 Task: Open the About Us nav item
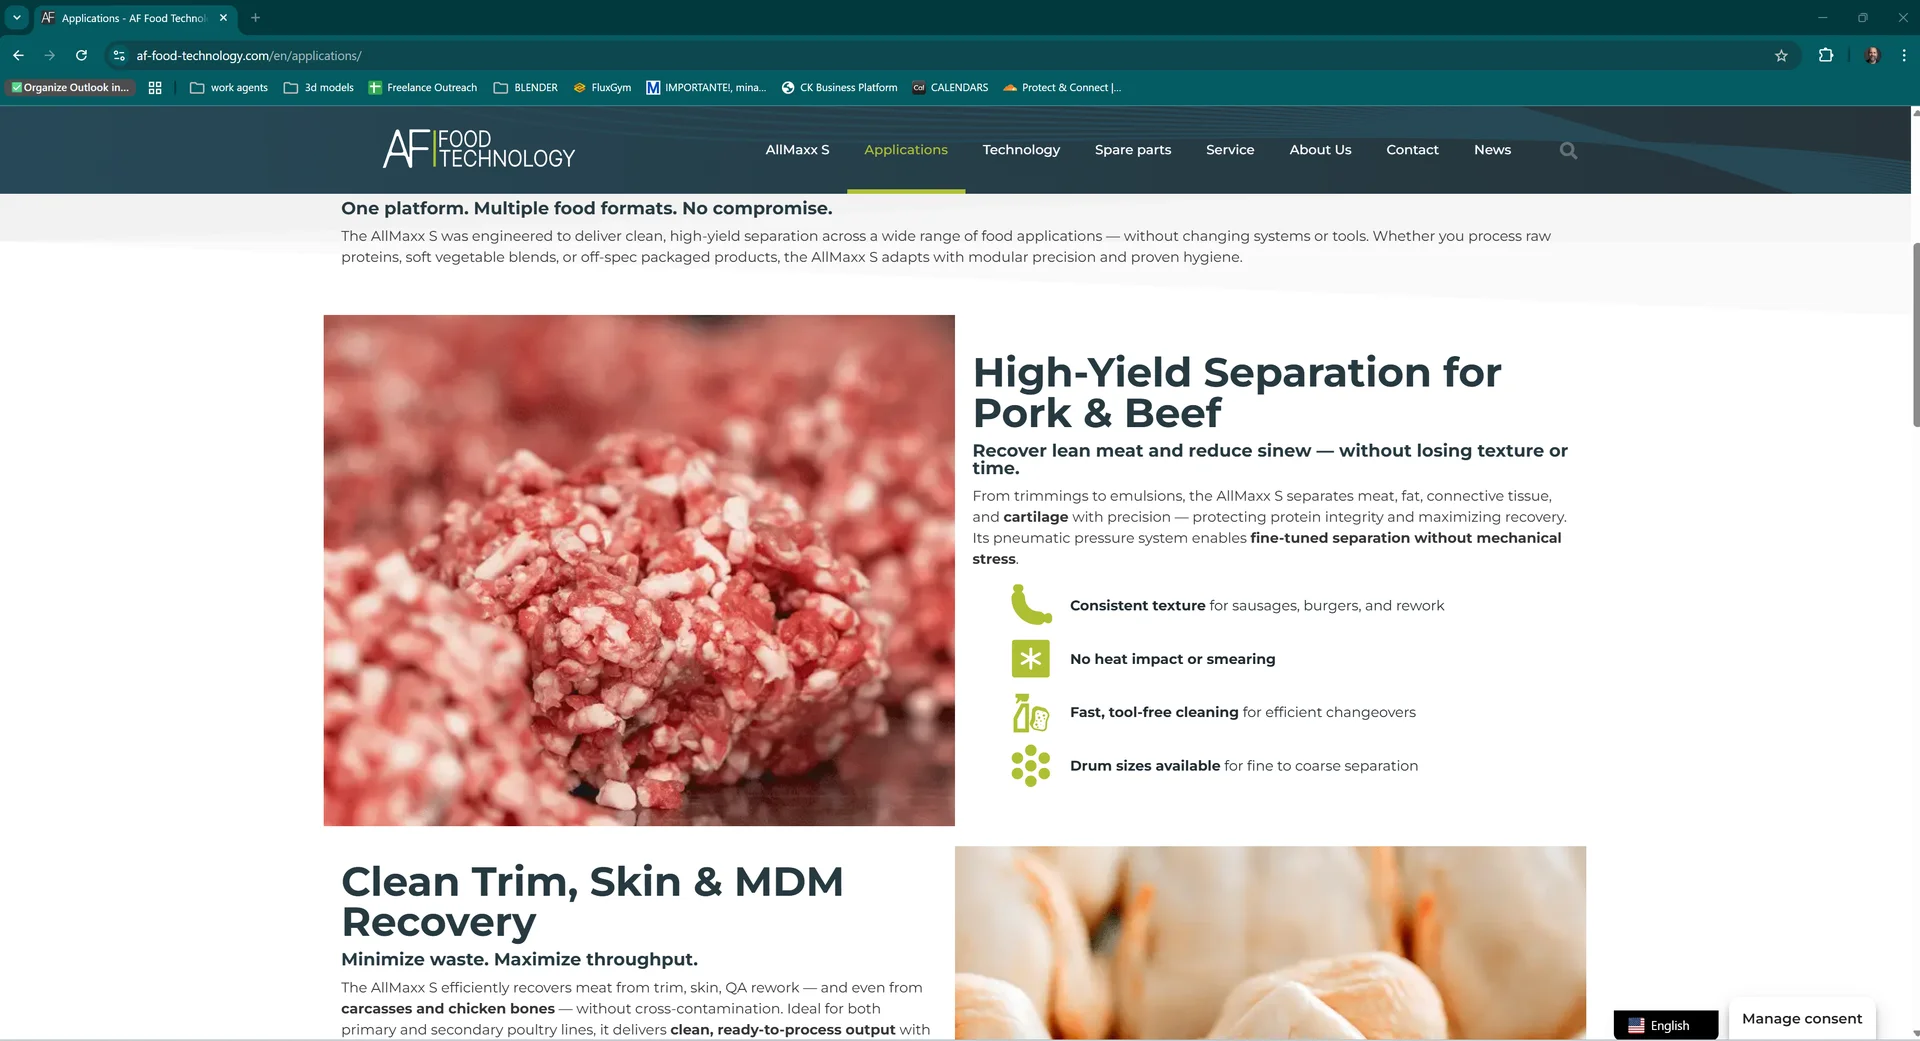(x=1320, y=150)
